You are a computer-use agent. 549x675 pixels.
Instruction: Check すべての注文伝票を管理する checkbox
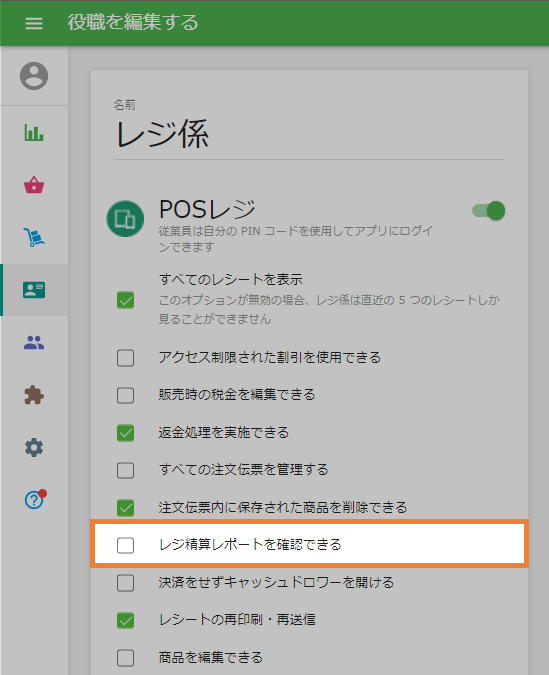125,470
